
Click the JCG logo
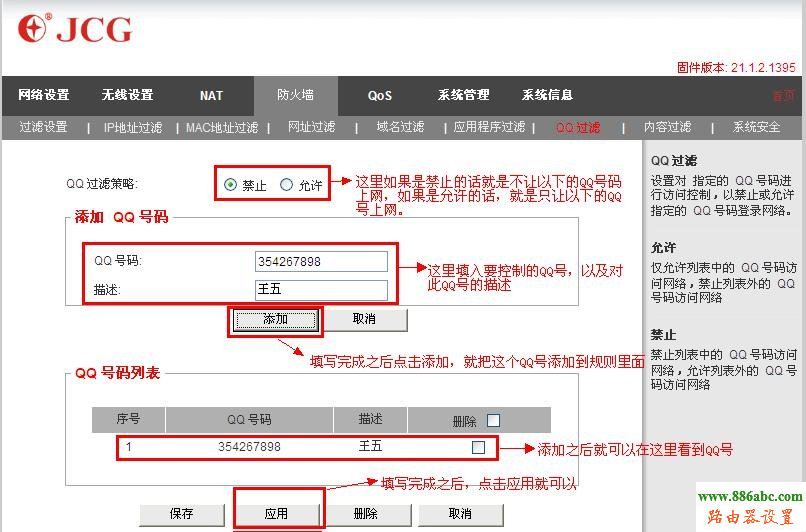pyautogui.click(x=75, y=28)
